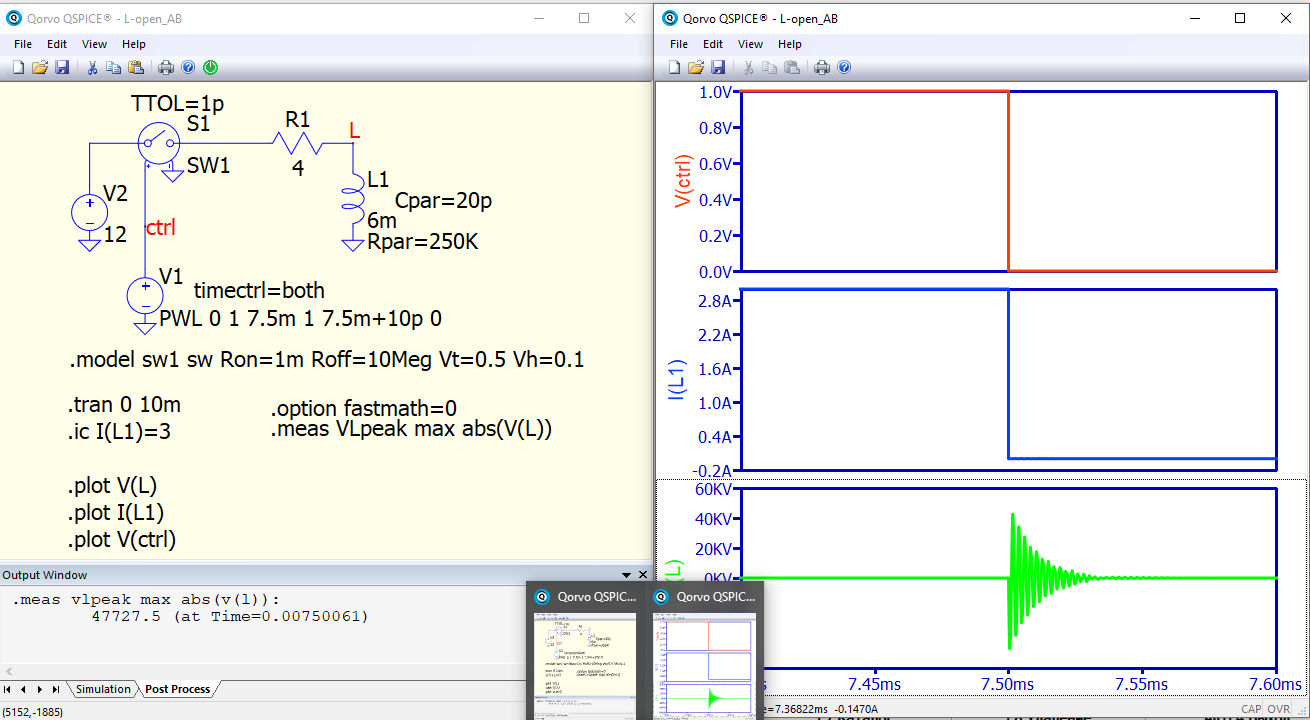
Task: Open Edit menu in waveform window
Action: (712, 44)
